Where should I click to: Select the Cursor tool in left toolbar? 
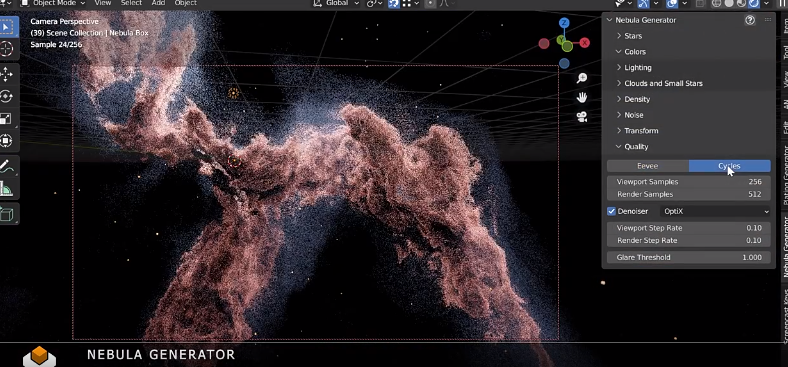[x=7, y=49]
